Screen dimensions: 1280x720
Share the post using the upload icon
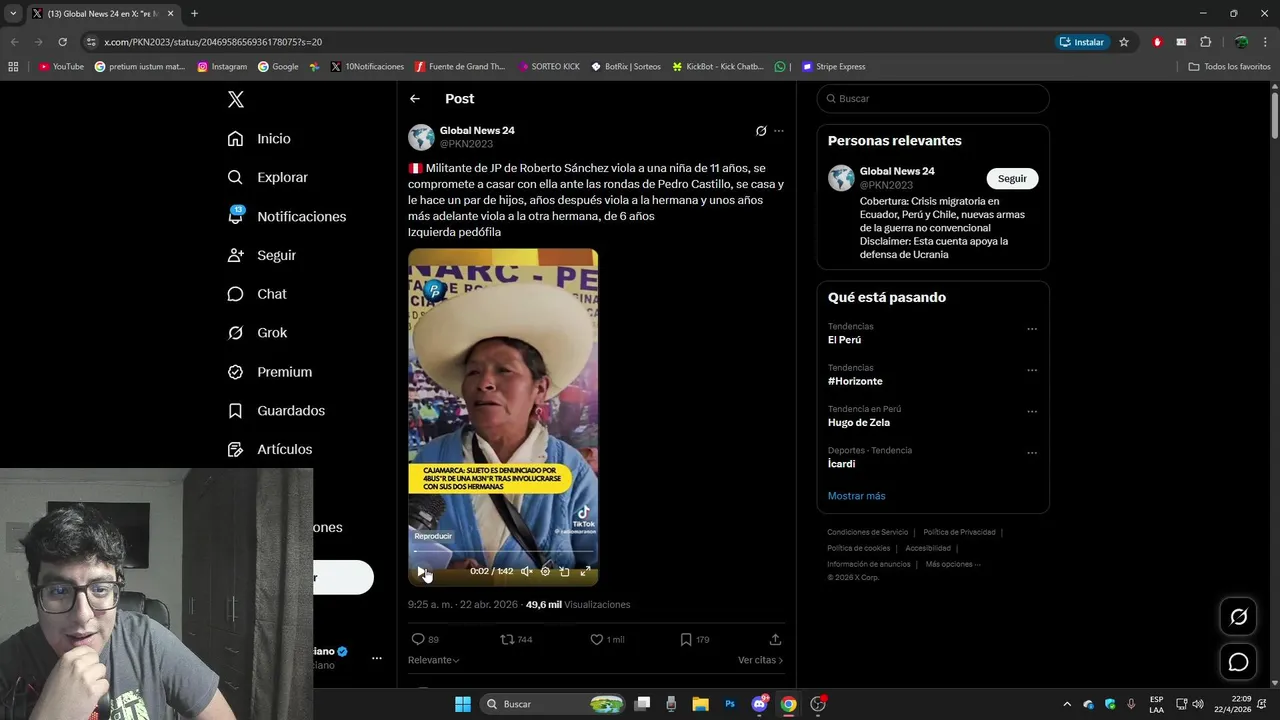pos(775,639)
